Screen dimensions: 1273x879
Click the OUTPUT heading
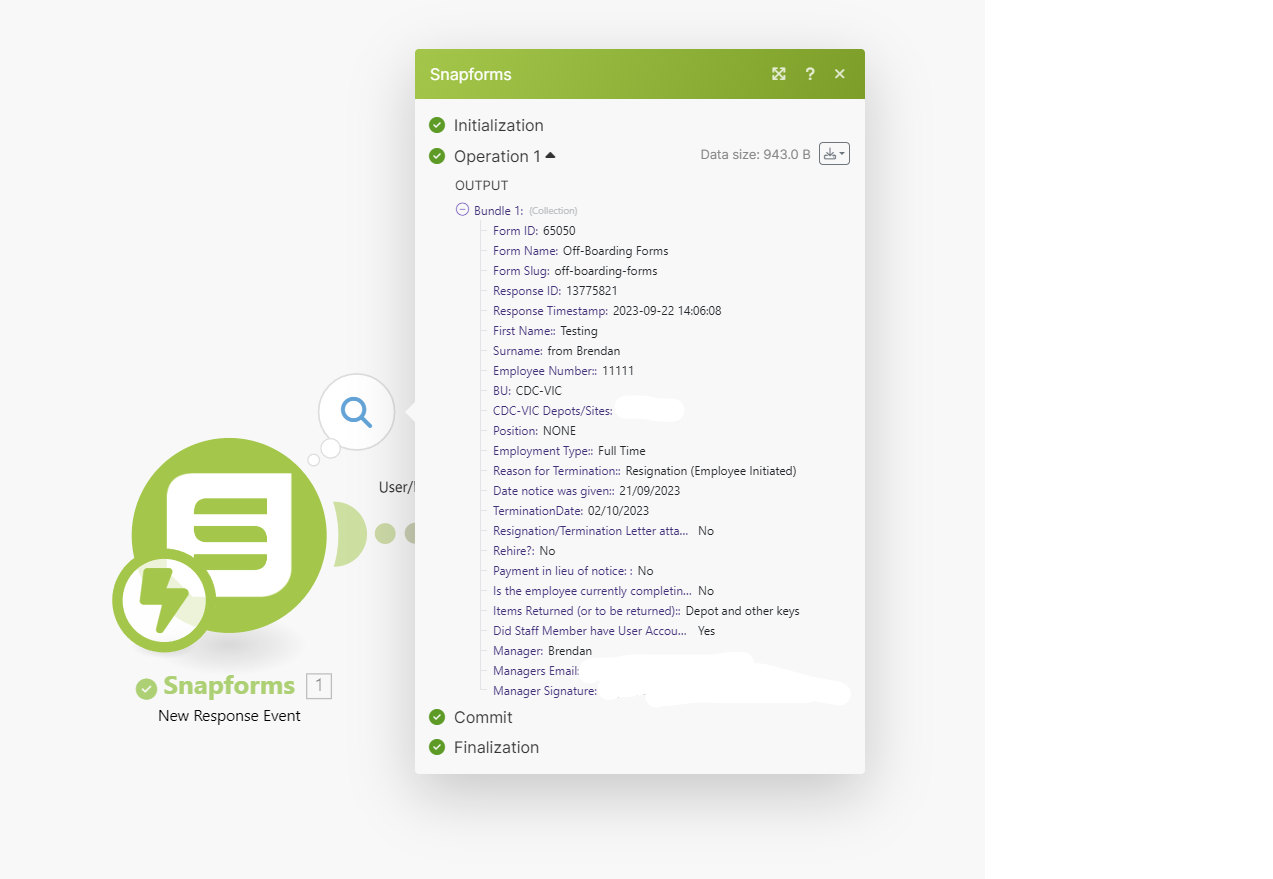click(482, 186)
